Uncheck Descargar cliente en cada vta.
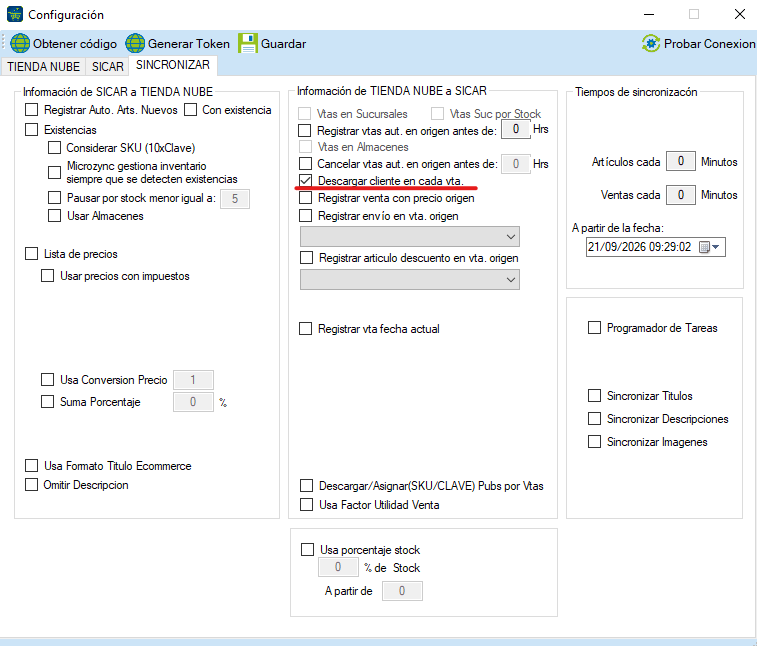This screenshot has height=646, width=757. pyautogui.click(x=306, y=181)
